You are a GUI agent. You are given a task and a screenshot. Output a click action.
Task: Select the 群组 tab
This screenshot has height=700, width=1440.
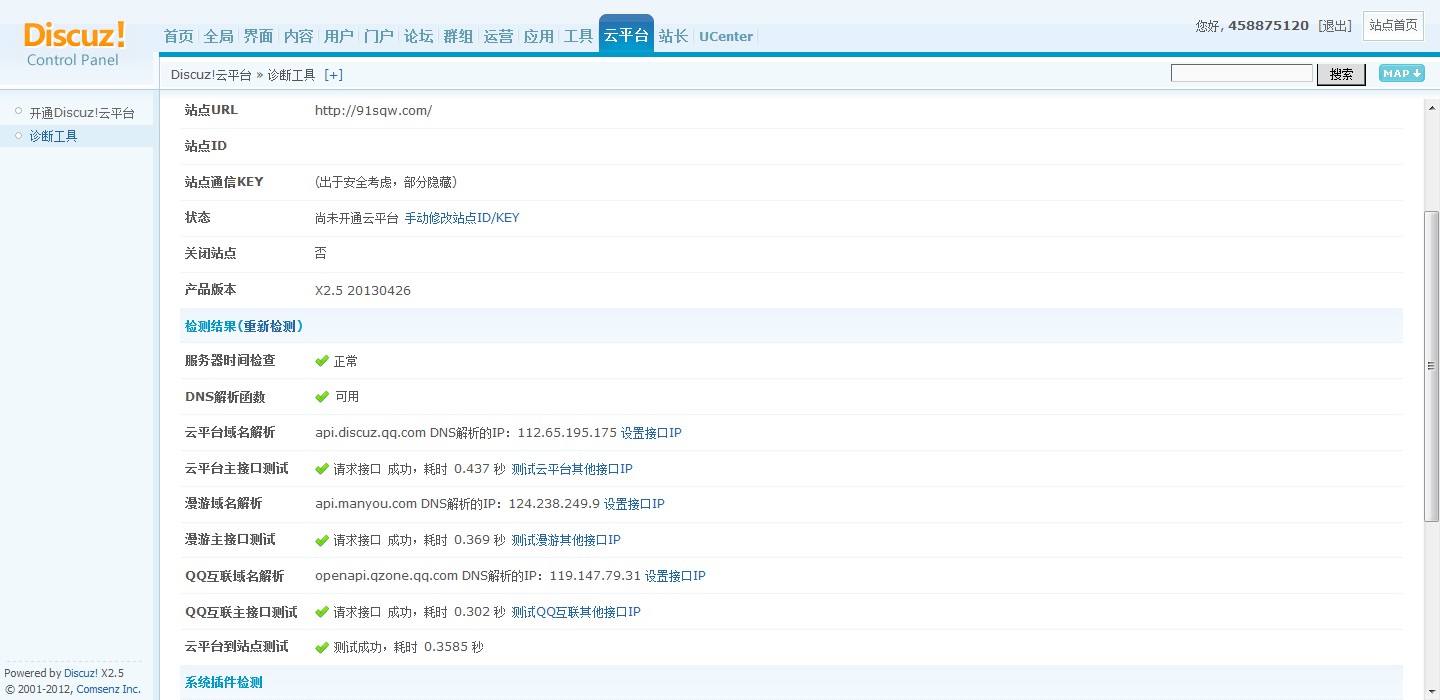(459, 36)
